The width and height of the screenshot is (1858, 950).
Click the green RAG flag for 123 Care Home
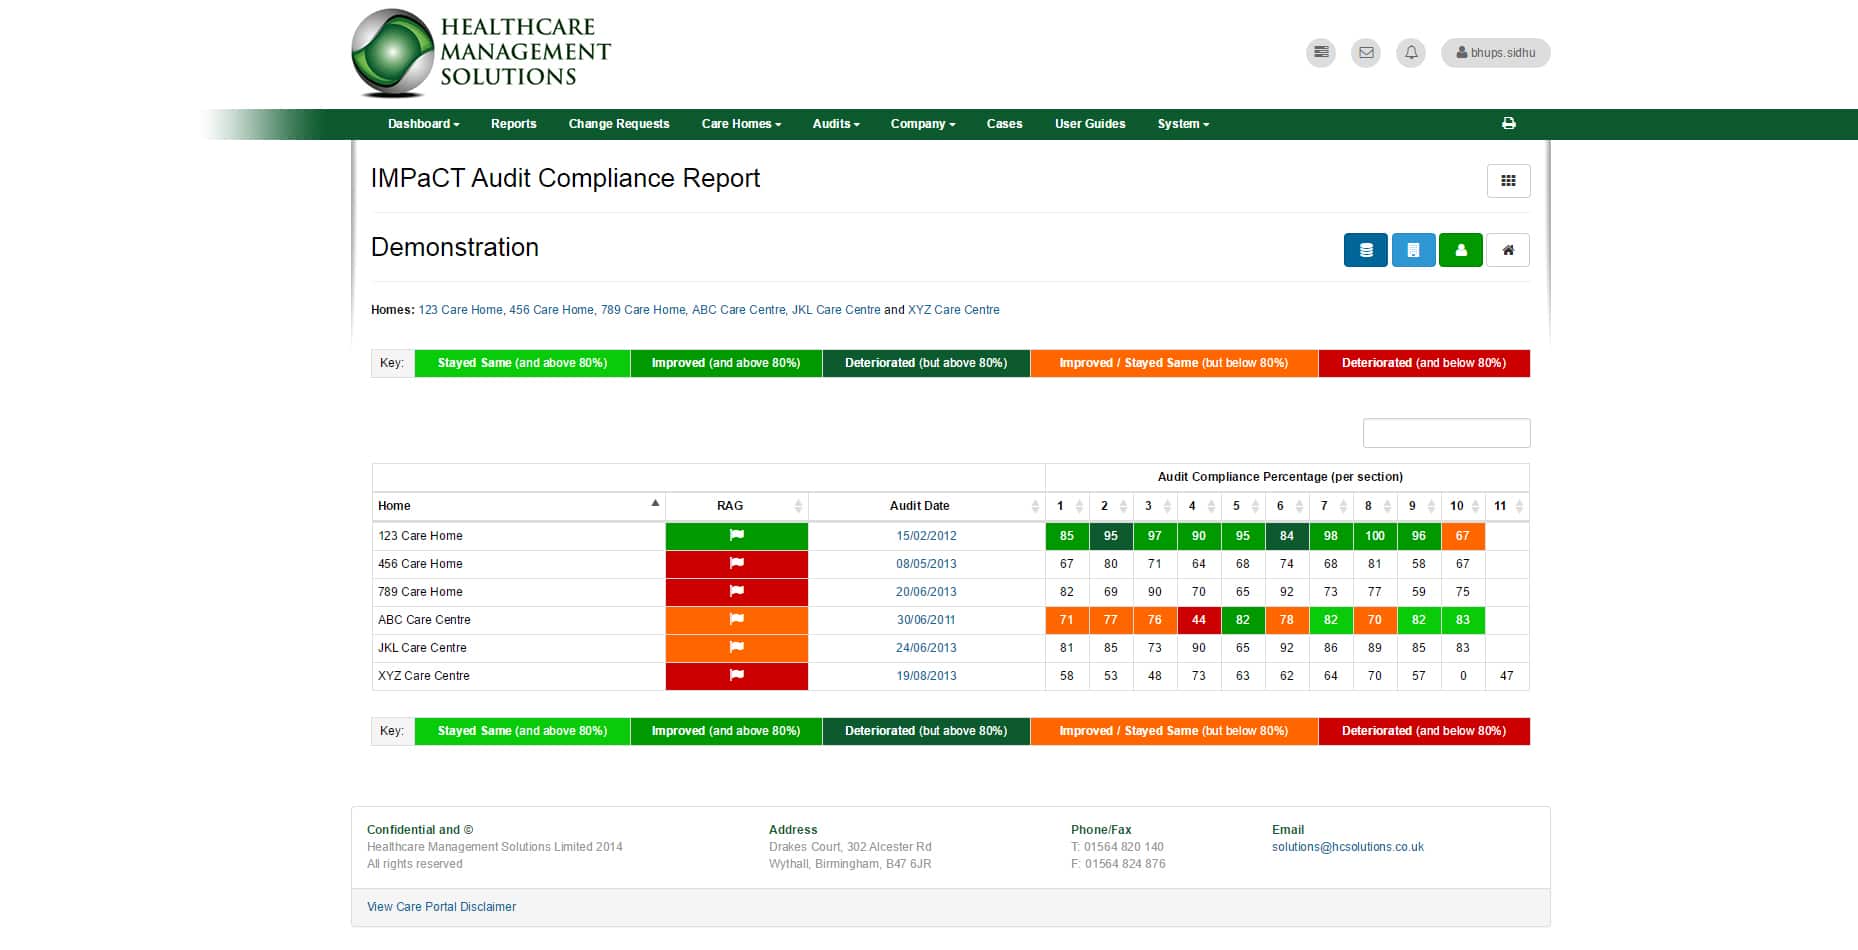pyautogui.click(x=736, y=536)
